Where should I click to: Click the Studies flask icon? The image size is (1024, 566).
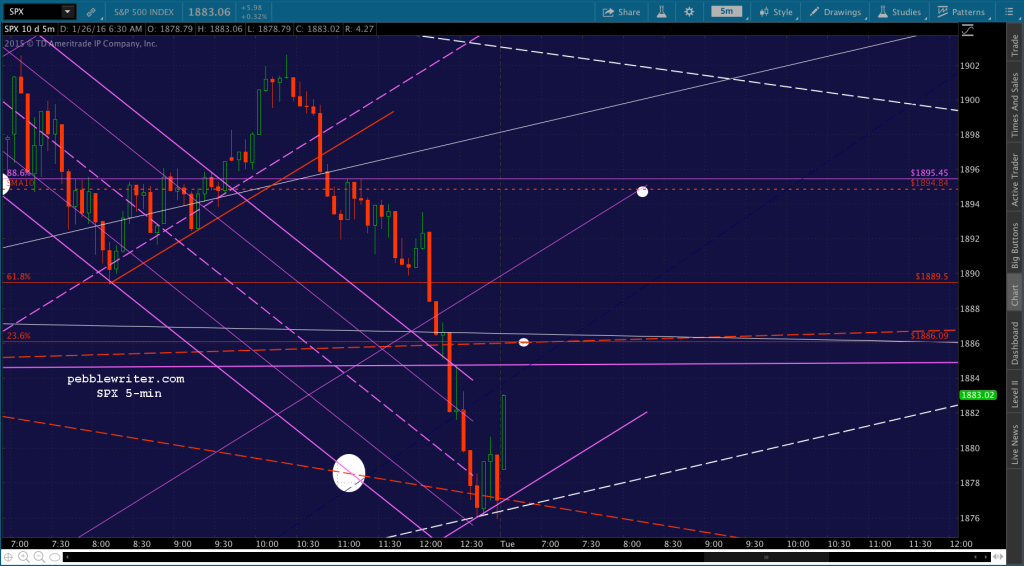883,12
